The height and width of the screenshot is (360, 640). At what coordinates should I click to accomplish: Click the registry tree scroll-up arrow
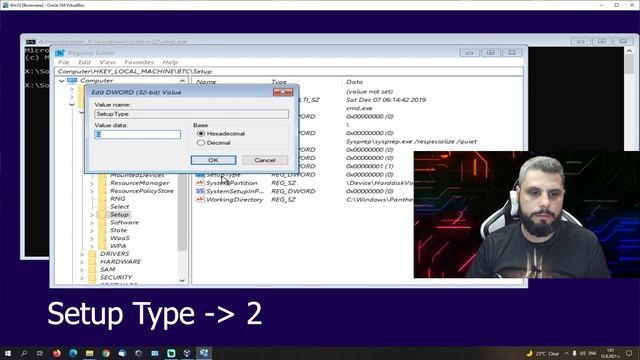pyautogui.click(x=182, y=81)
